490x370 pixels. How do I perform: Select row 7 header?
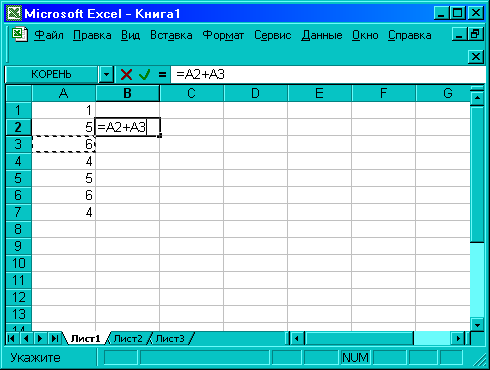tap(18, 212)
